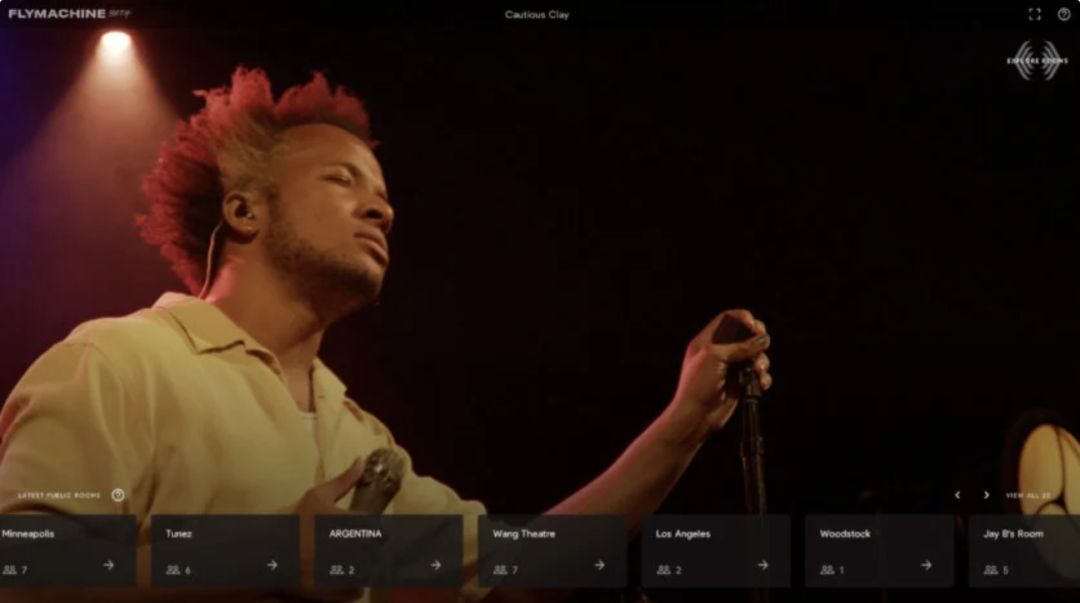Screen dimensions: 1080x603
Task: Join the Tunez room via its arrow
Action: 272,565
